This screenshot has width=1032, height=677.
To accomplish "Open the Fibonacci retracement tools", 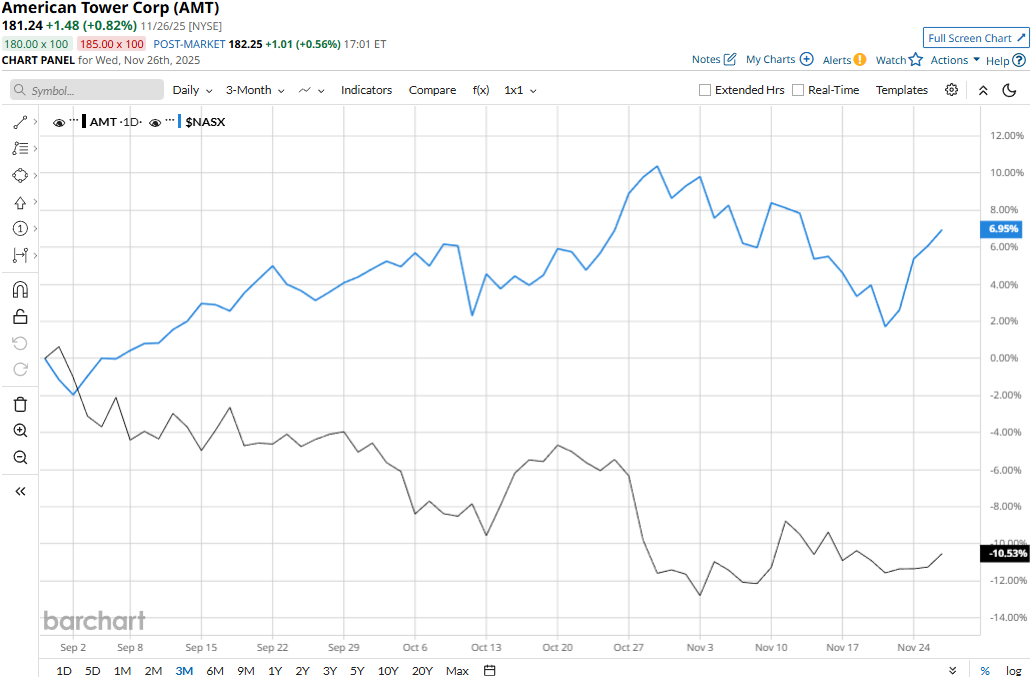I will tap(20, 149).
